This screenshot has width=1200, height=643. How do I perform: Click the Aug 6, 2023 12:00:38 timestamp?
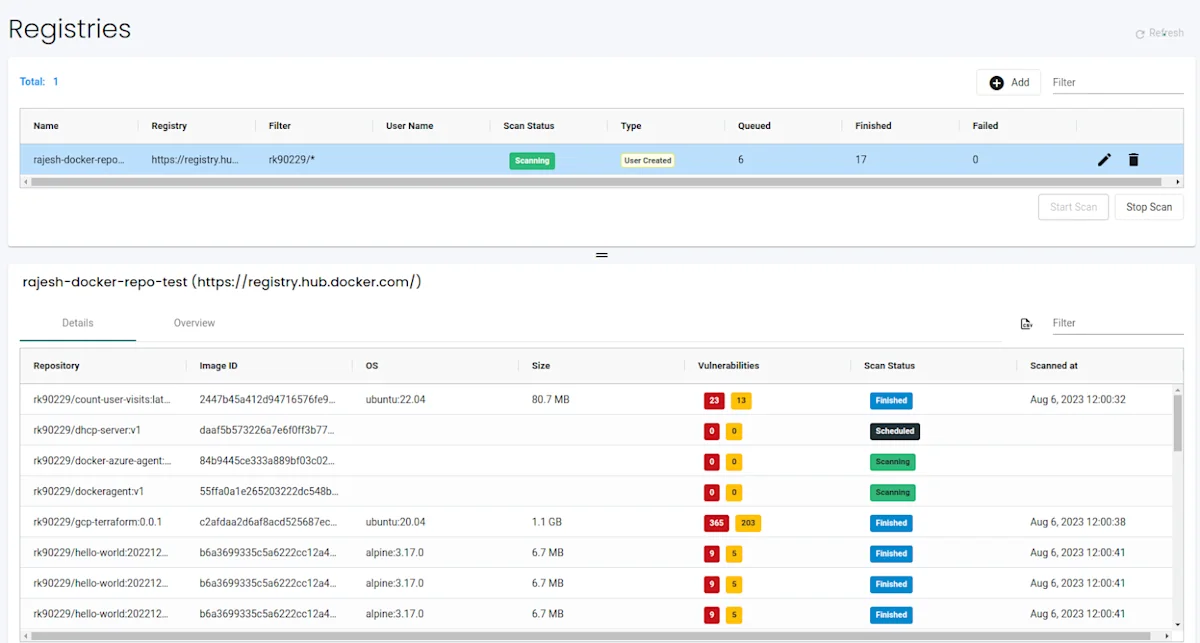[1078, 522]
